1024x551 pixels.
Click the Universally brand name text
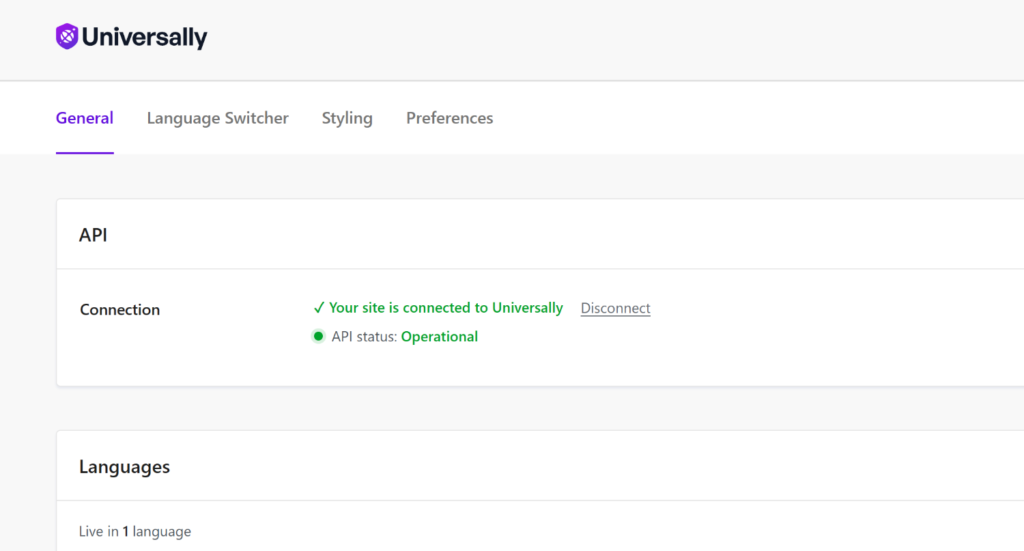tap(144, 37)
